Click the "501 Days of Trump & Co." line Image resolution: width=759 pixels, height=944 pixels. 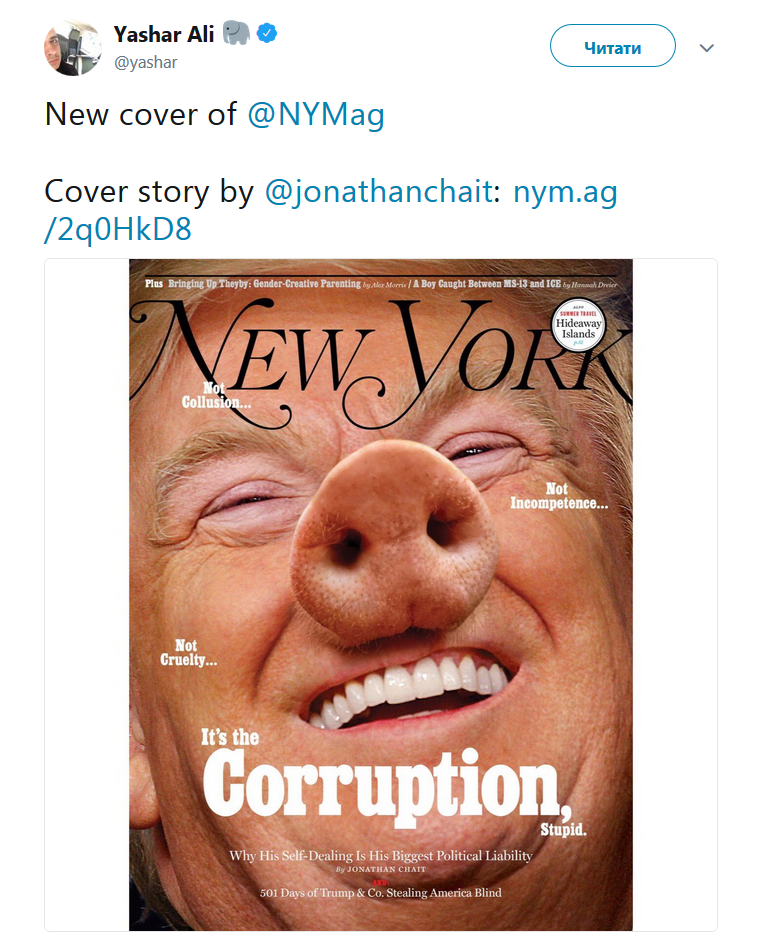380,892
